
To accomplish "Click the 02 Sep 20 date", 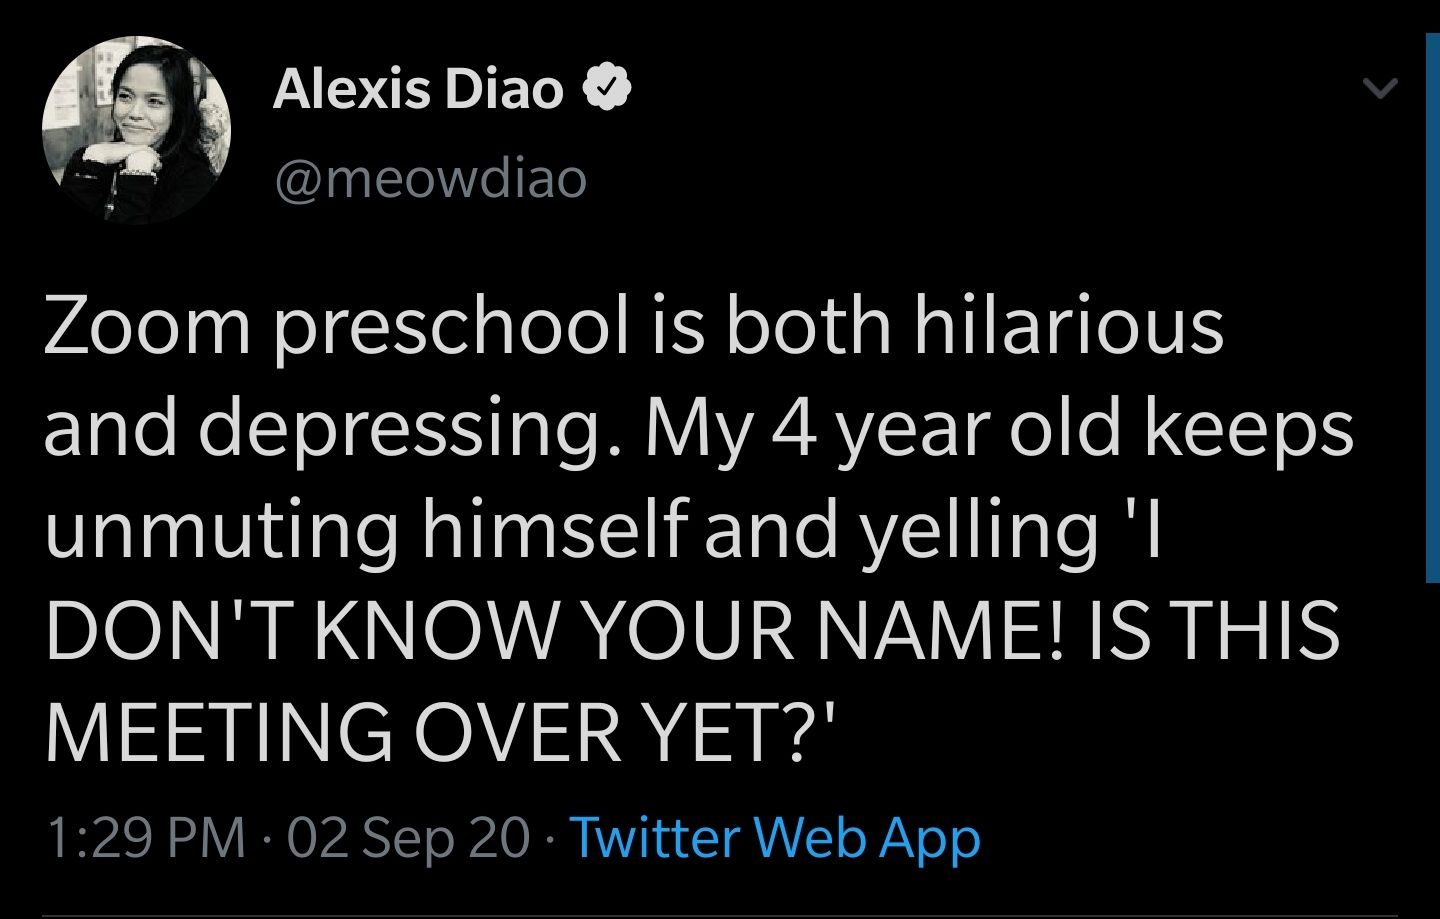I will point(408,838).
